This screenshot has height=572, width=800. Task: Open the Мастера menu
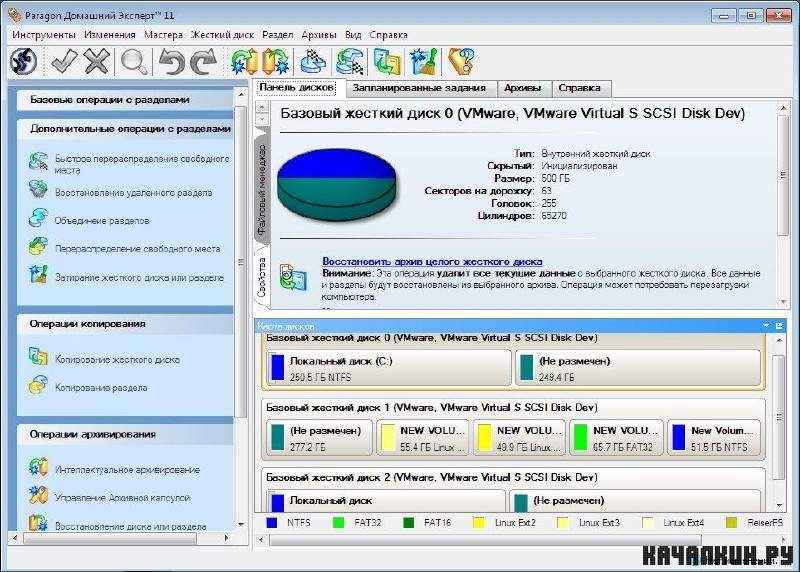163,35
